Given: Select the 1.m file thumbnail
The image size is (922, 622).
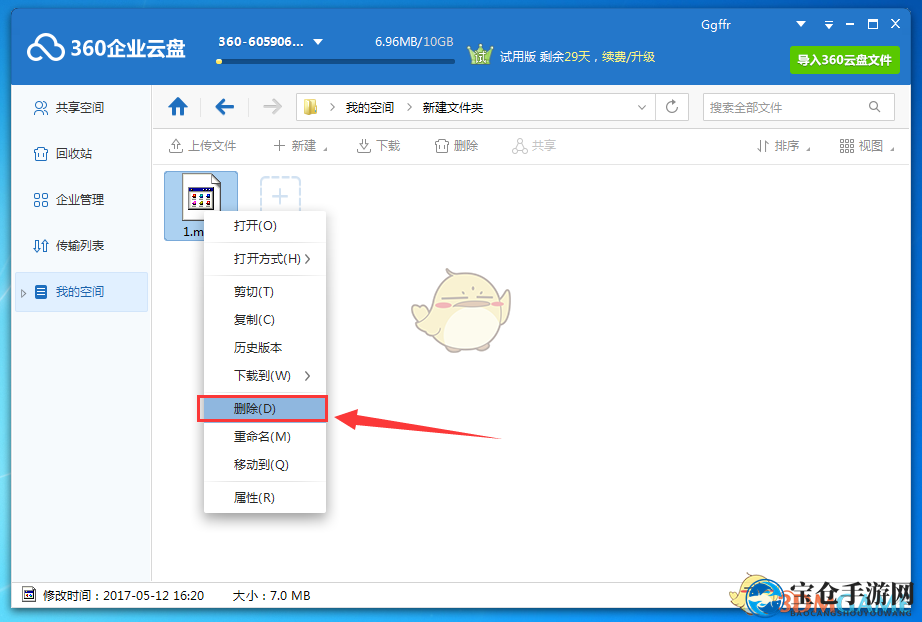Looking at the screenshot, I should (x=201, y=206).
